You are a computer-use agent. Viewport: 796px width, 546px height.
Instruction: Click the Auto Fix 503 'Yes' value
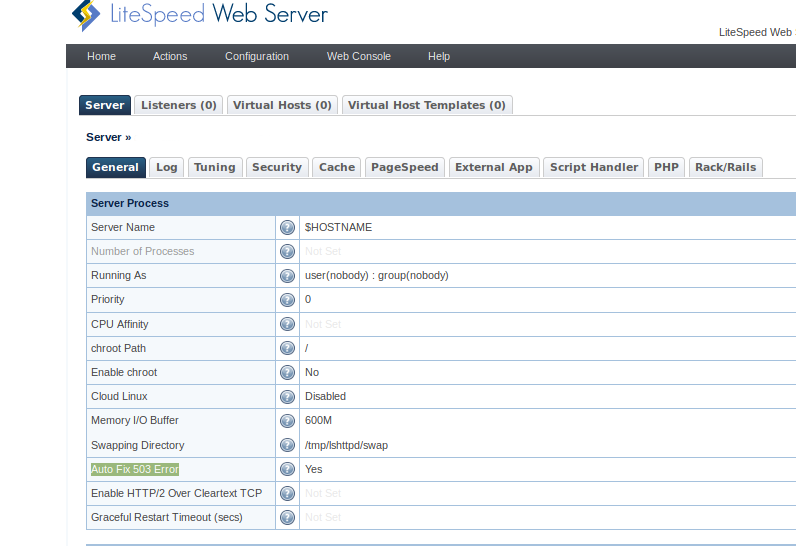(314, 469)
